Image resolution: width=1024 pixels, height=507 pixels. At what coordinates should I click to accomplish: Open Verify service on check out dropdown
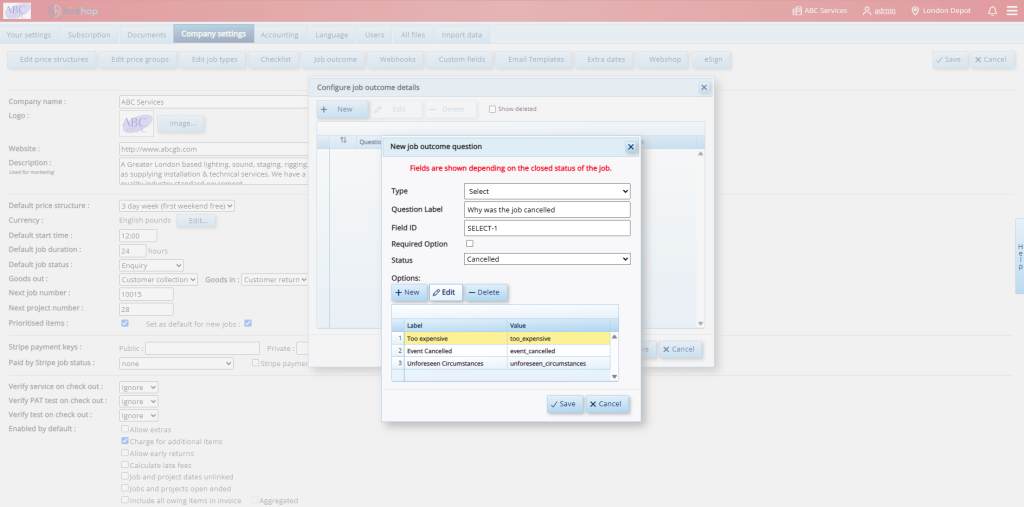click(x=138, y=387)
